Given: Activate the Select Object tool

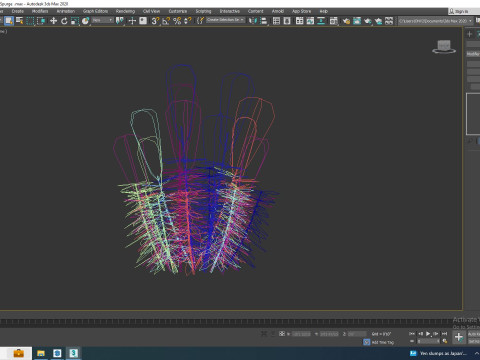Looking at the screenshot, I should click(x=9, y=21).
